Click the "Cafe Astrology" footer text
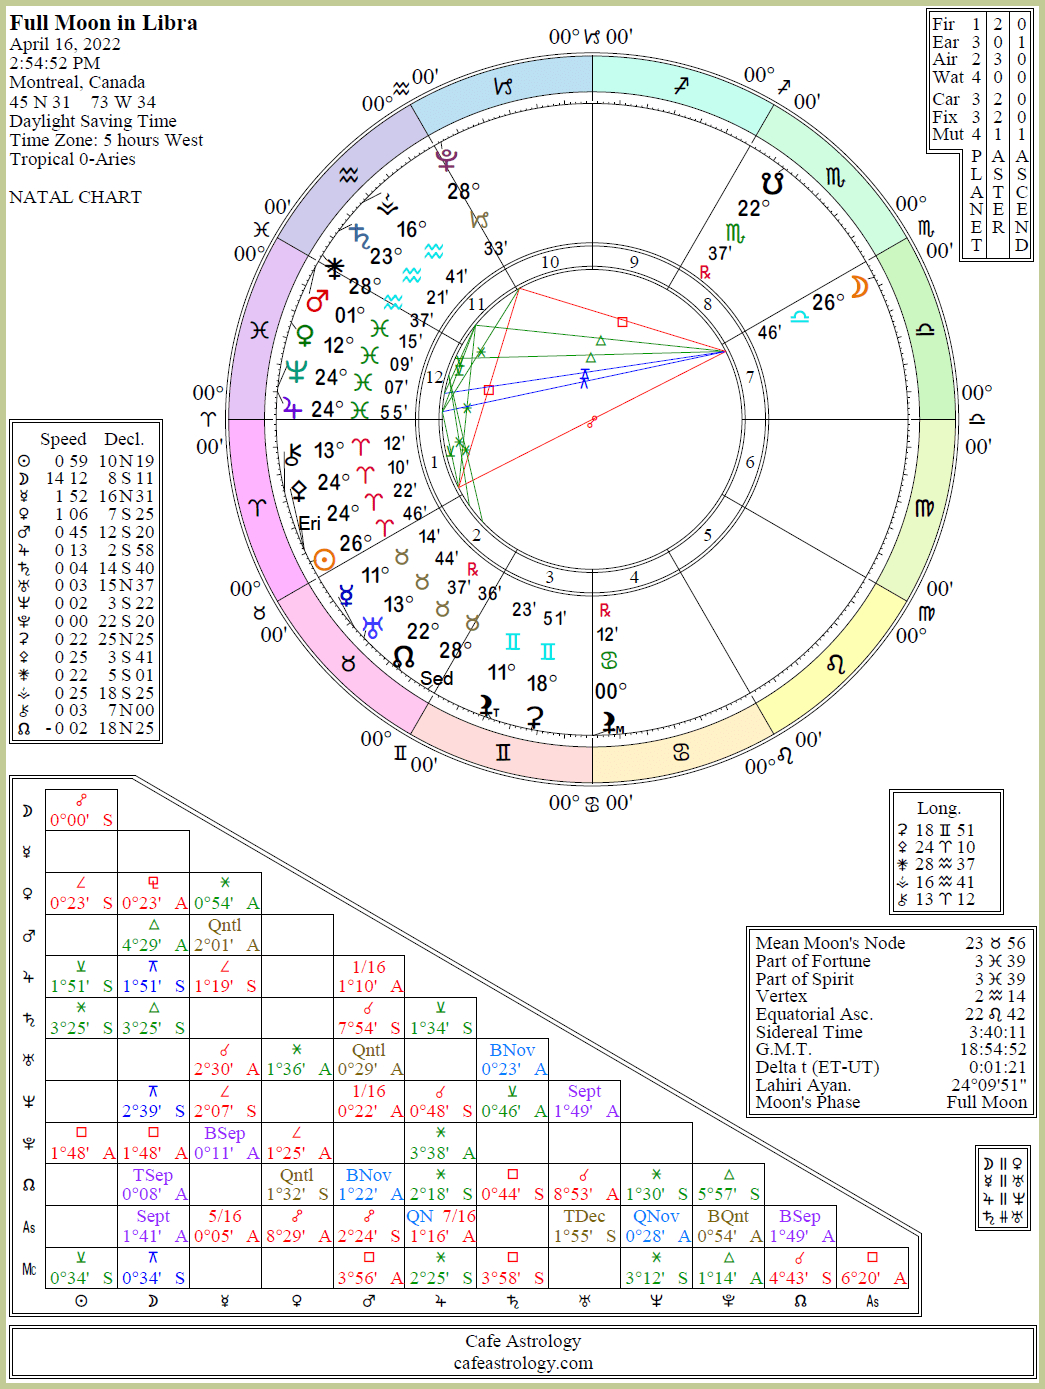The height and width of the screenshot is (1389, 1045). point(523,1341)
